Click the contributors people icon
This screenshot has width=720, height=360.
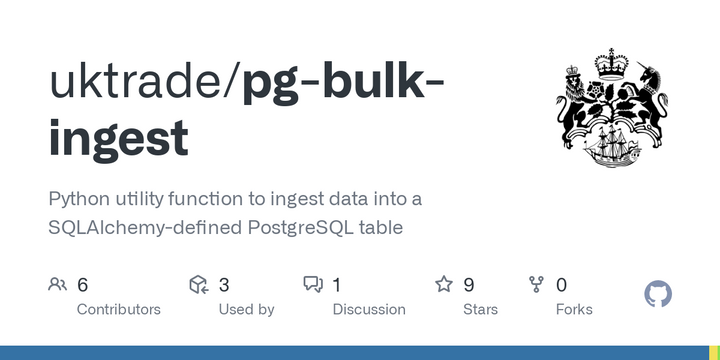coord(57,285)
